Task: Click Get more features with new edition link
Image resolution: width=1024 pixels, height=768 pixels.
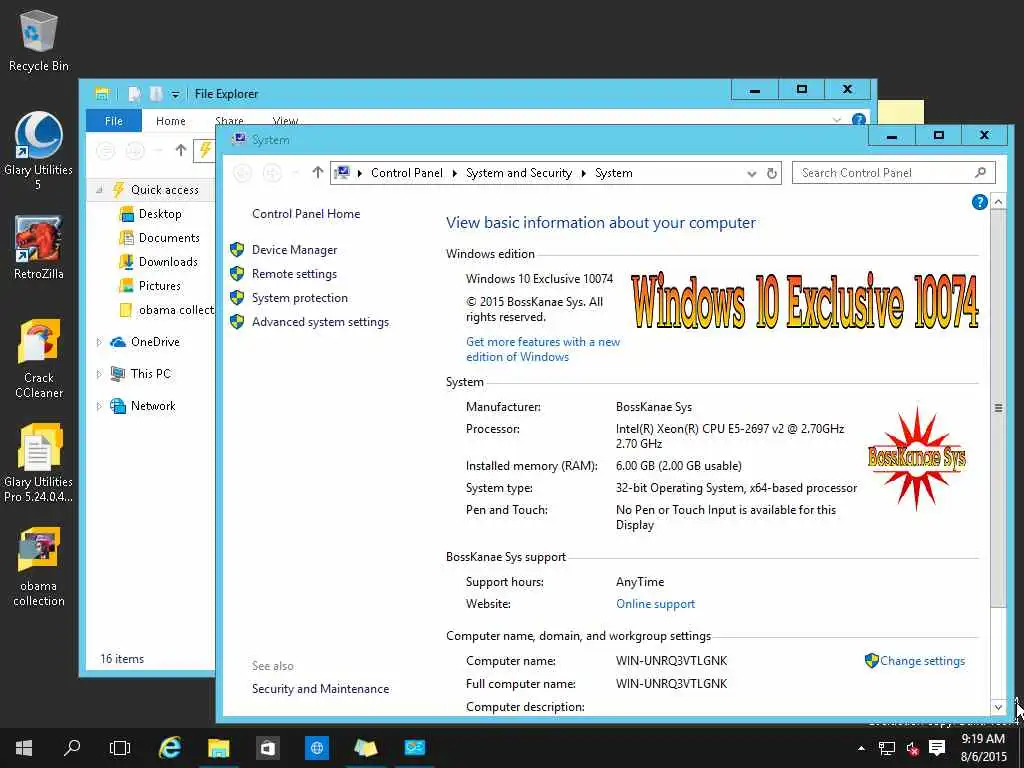Action: [543, 349]
